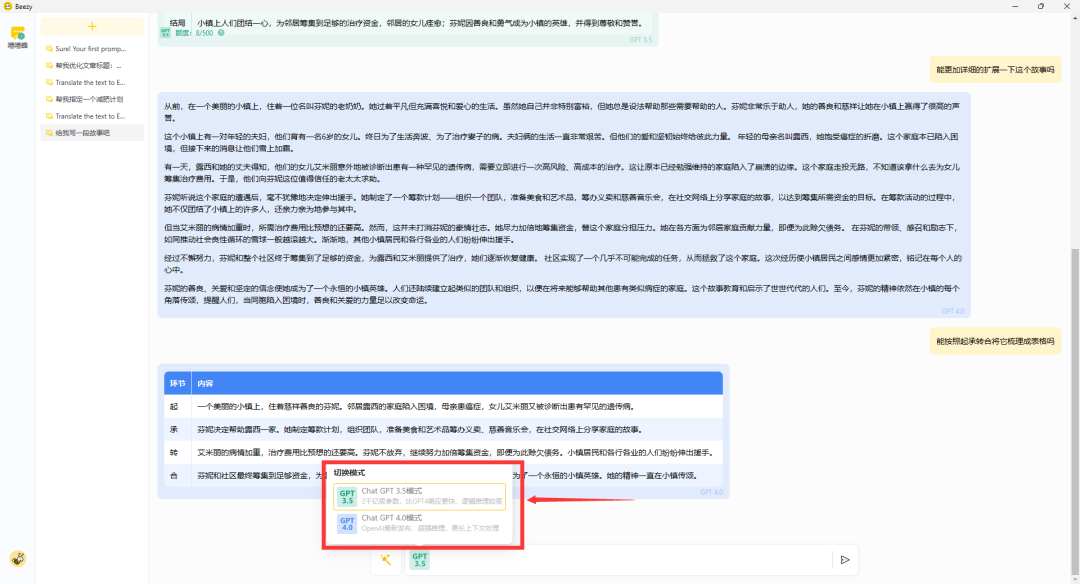Toggle the GPT 3.5 mode badge in input bar
Screen dimensions: 1080x584
point(419,560)
